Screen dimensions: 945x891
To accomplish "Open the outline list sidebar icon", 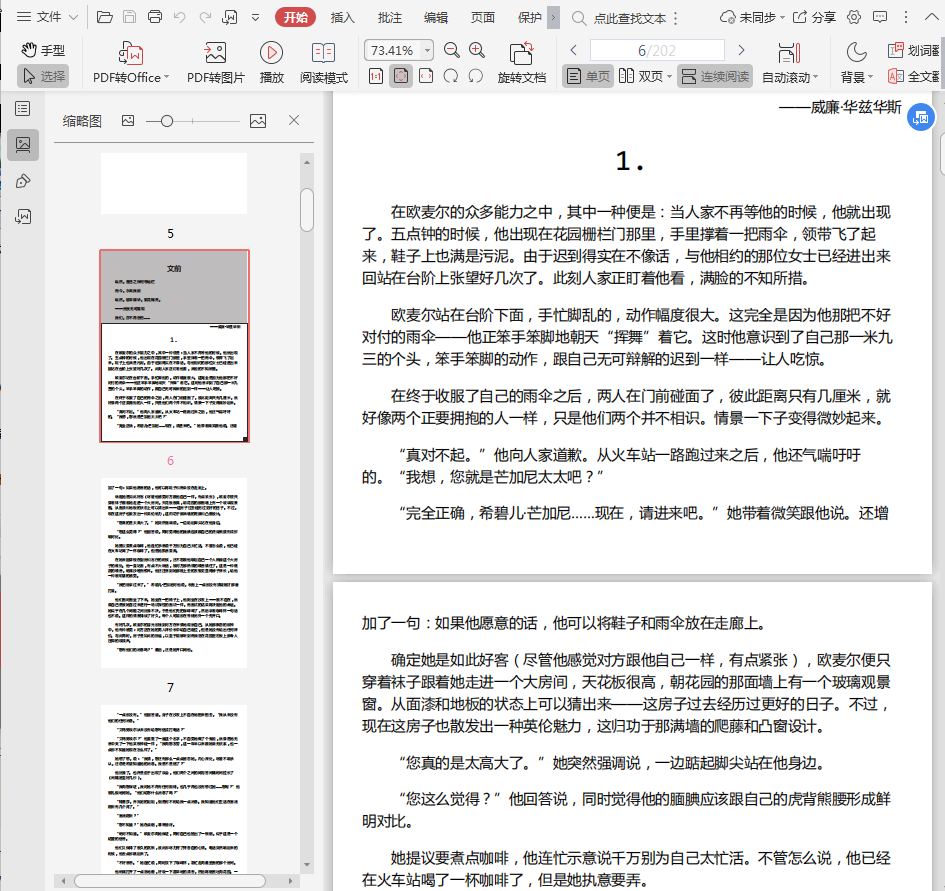I will click(23, 109).
